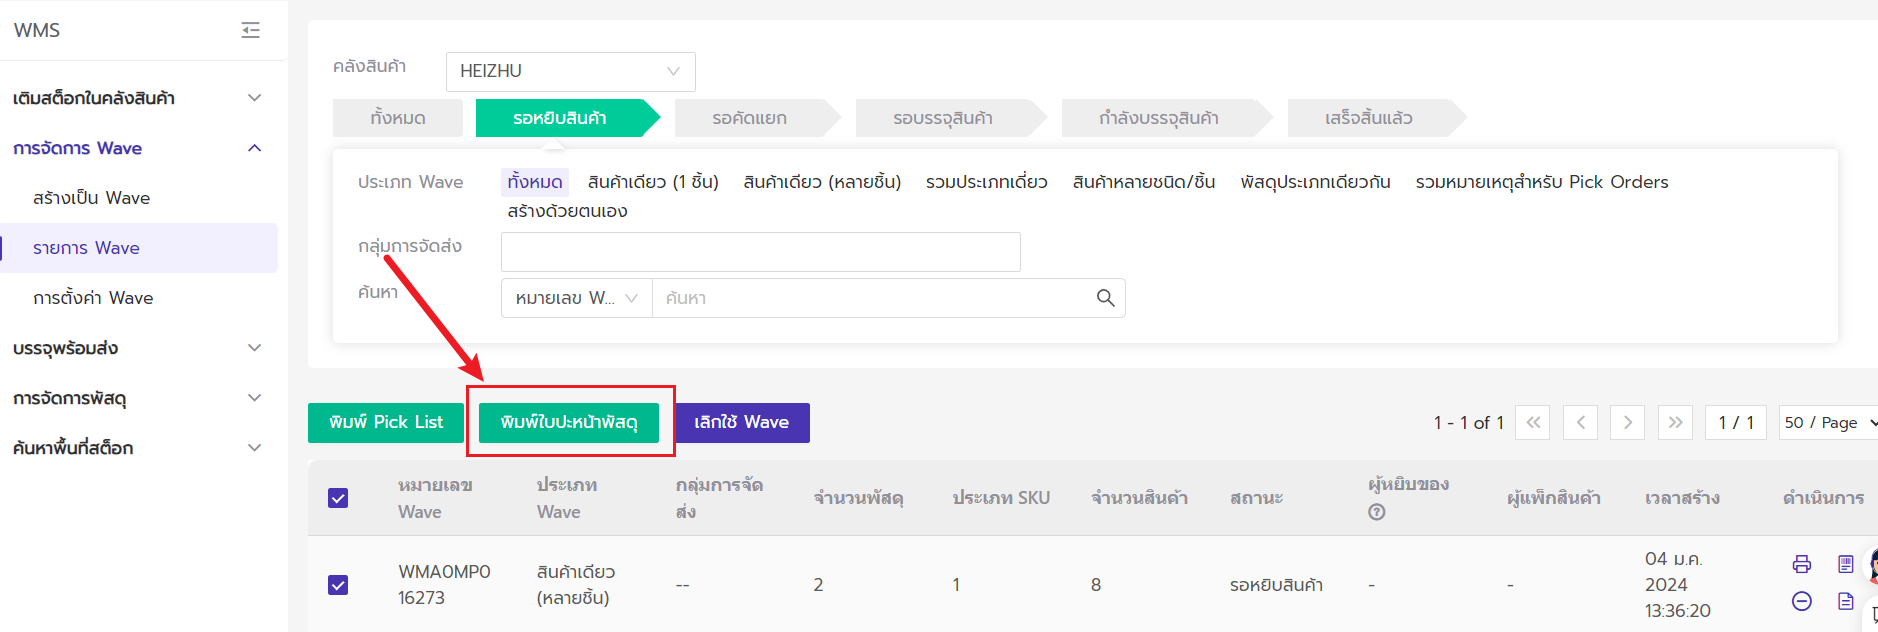The width and height of the screenshot is (1878, 632).
Task: Switch to the ทั้งหมด status tab
Action: tap(398, 118)
